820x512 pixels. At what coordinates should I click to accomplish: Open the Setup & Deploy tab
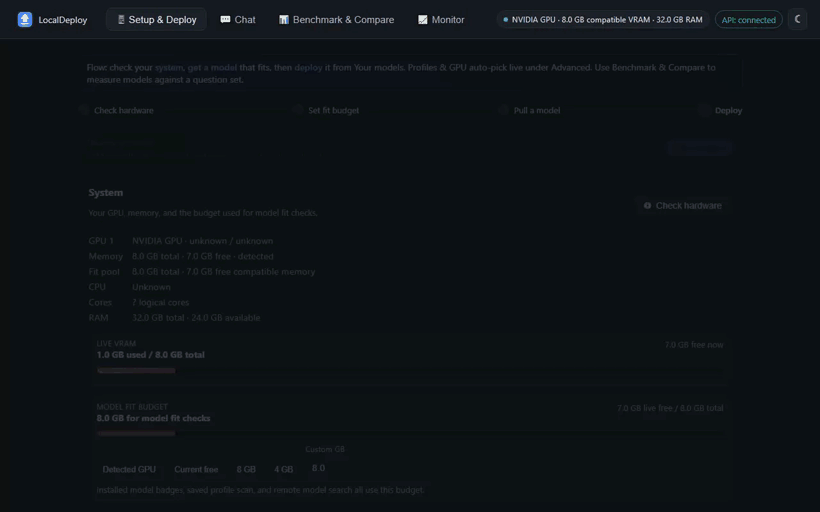(156, 19)
